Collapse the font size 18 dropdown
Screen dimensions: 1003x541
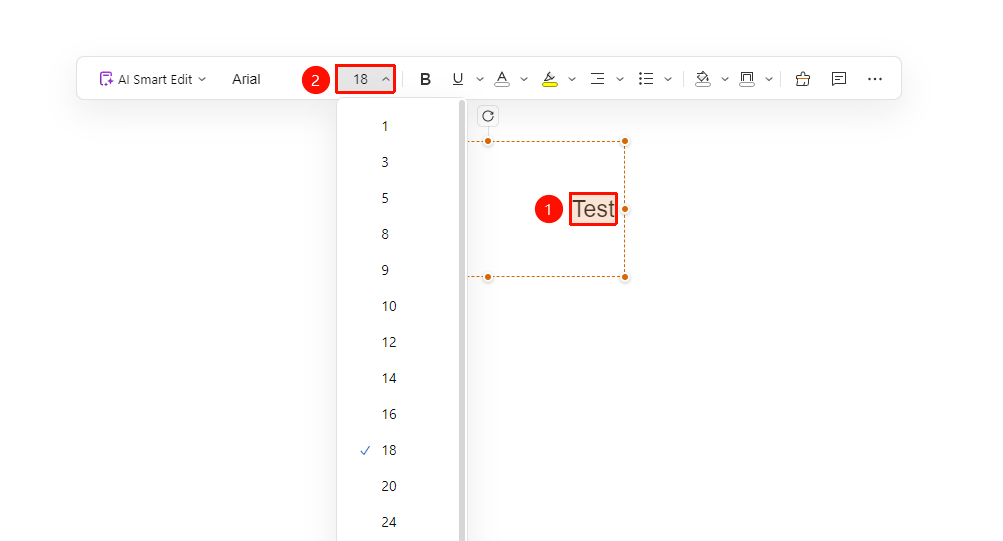click(365, 79)
